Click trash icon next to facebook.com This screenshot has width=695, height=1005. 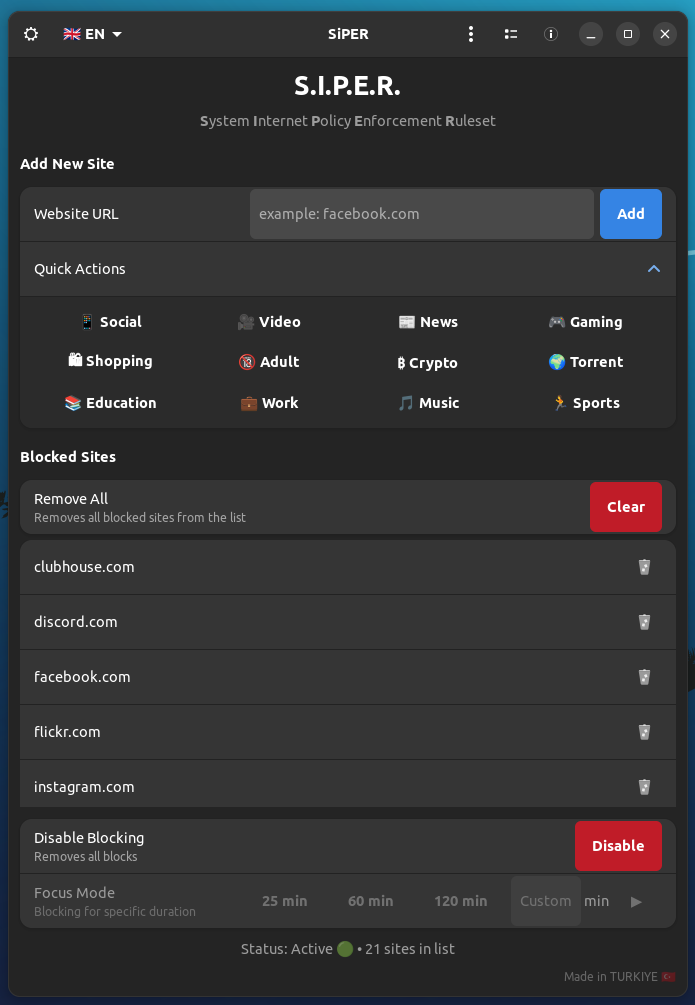644,677
